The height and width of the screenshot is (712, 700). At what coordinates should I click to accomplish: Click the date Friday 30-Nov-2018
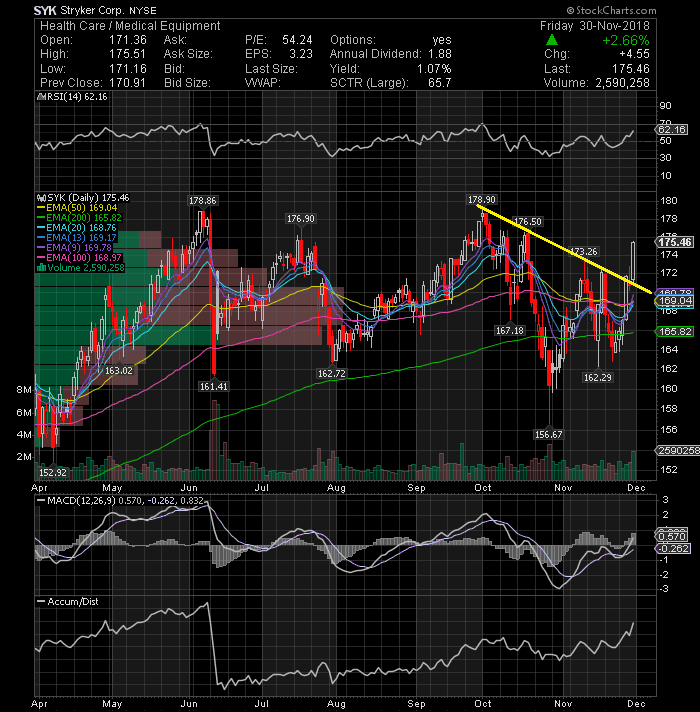[595, 26]
